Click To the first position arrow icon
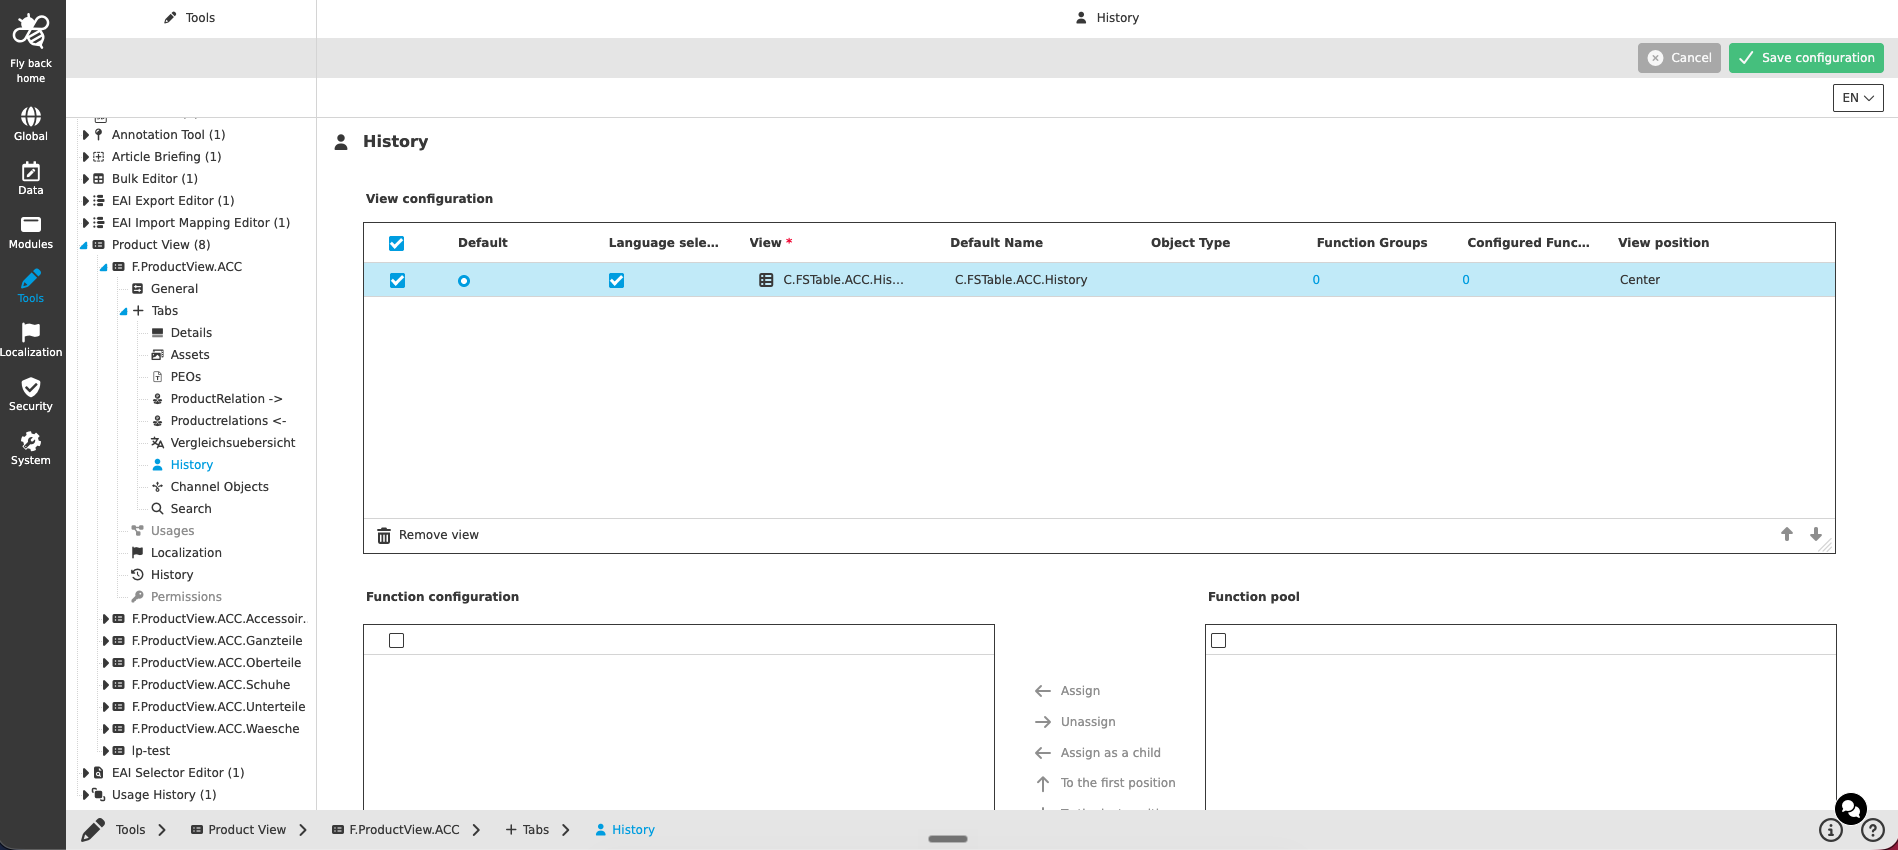This screenshot has height=850, width=1898. pyautogui.click(x=1043, y=784)
